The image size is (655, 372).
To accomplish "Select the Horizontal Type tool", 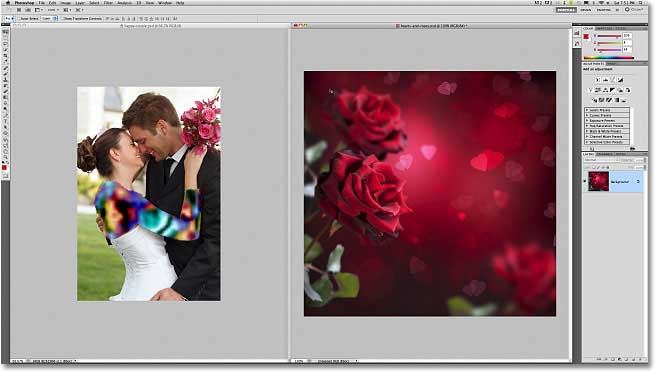I will pos(5,121).
